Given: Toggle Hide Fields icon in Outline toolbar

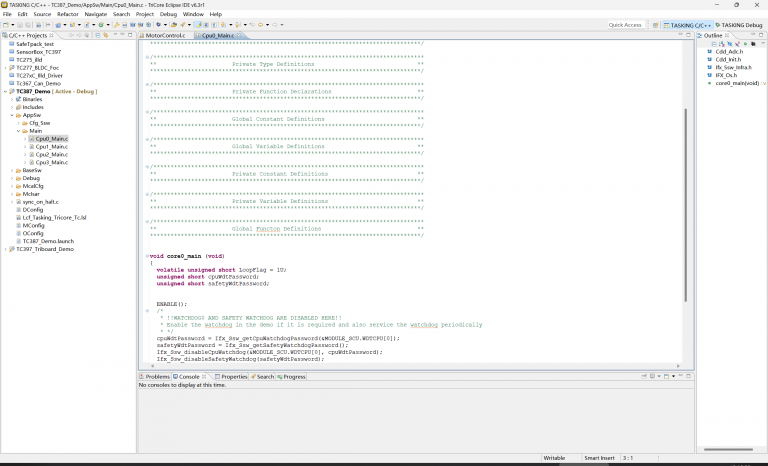Looking at the screenshot, I should click(729, 44).
